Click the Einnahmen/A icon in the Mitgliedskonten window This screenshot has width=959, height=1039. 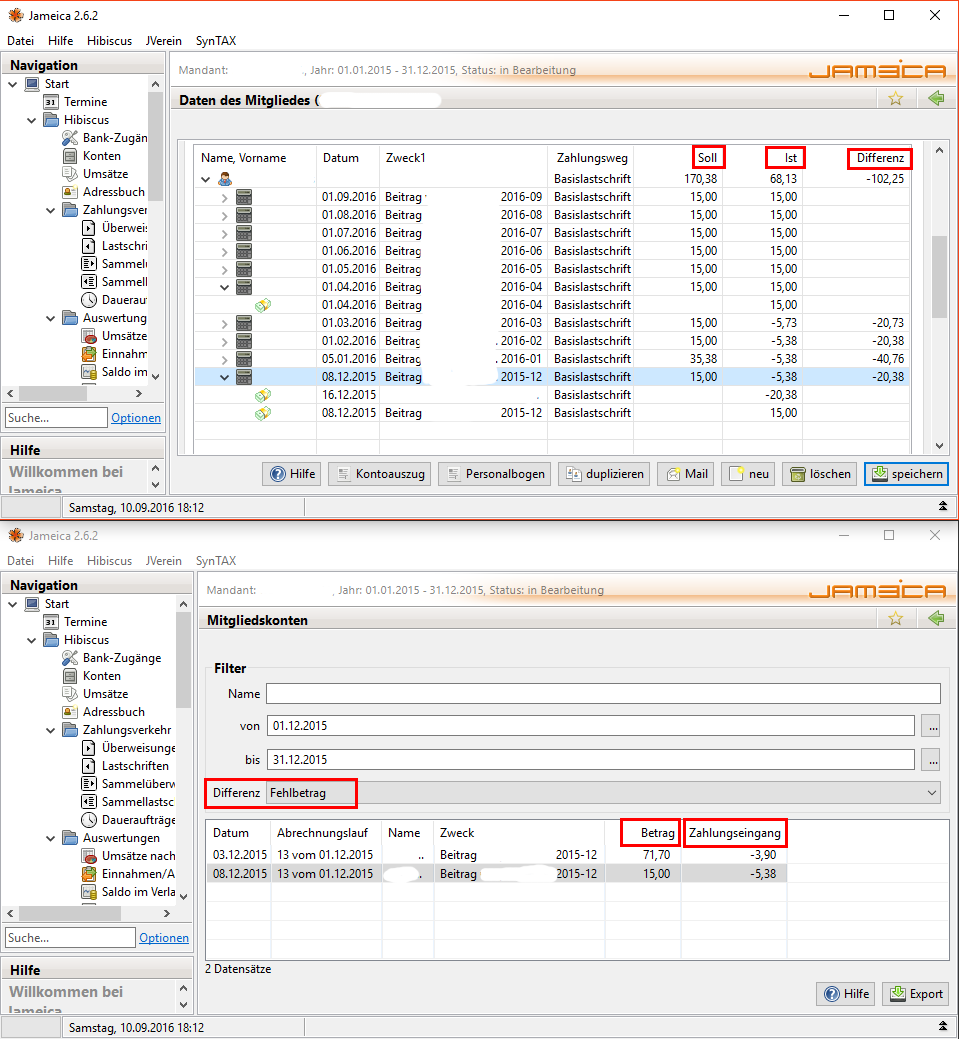pyautogui.click(x=89, y=874)
